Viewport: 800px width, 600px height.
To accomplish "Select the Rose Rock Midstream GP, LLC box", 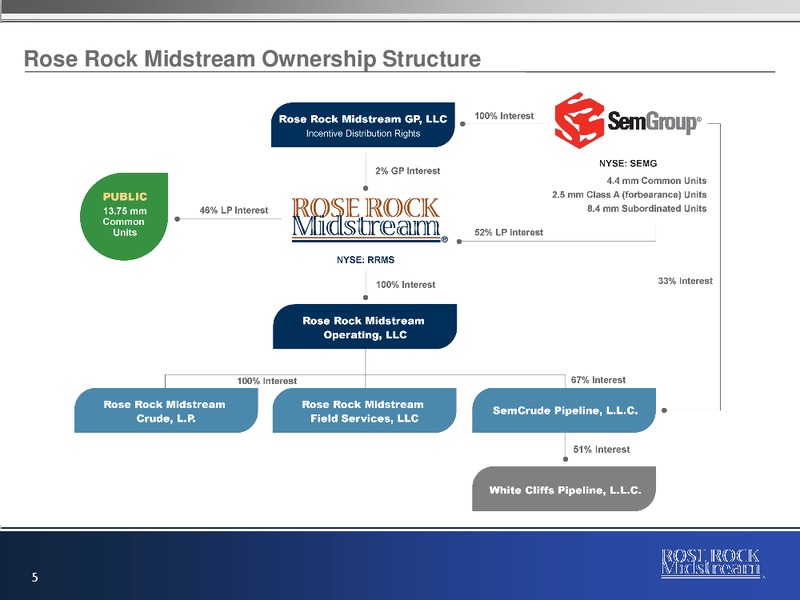I will pos(363,124).
